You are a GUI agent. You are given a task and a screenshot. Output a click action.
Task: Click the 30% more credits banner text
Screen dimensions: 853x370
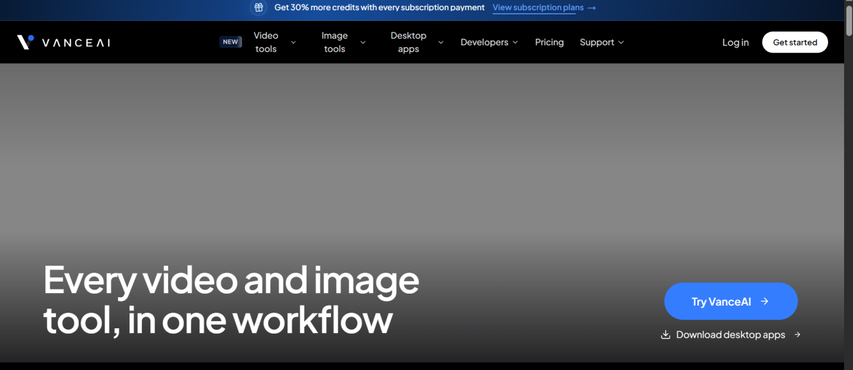click(x=379, y=8)
